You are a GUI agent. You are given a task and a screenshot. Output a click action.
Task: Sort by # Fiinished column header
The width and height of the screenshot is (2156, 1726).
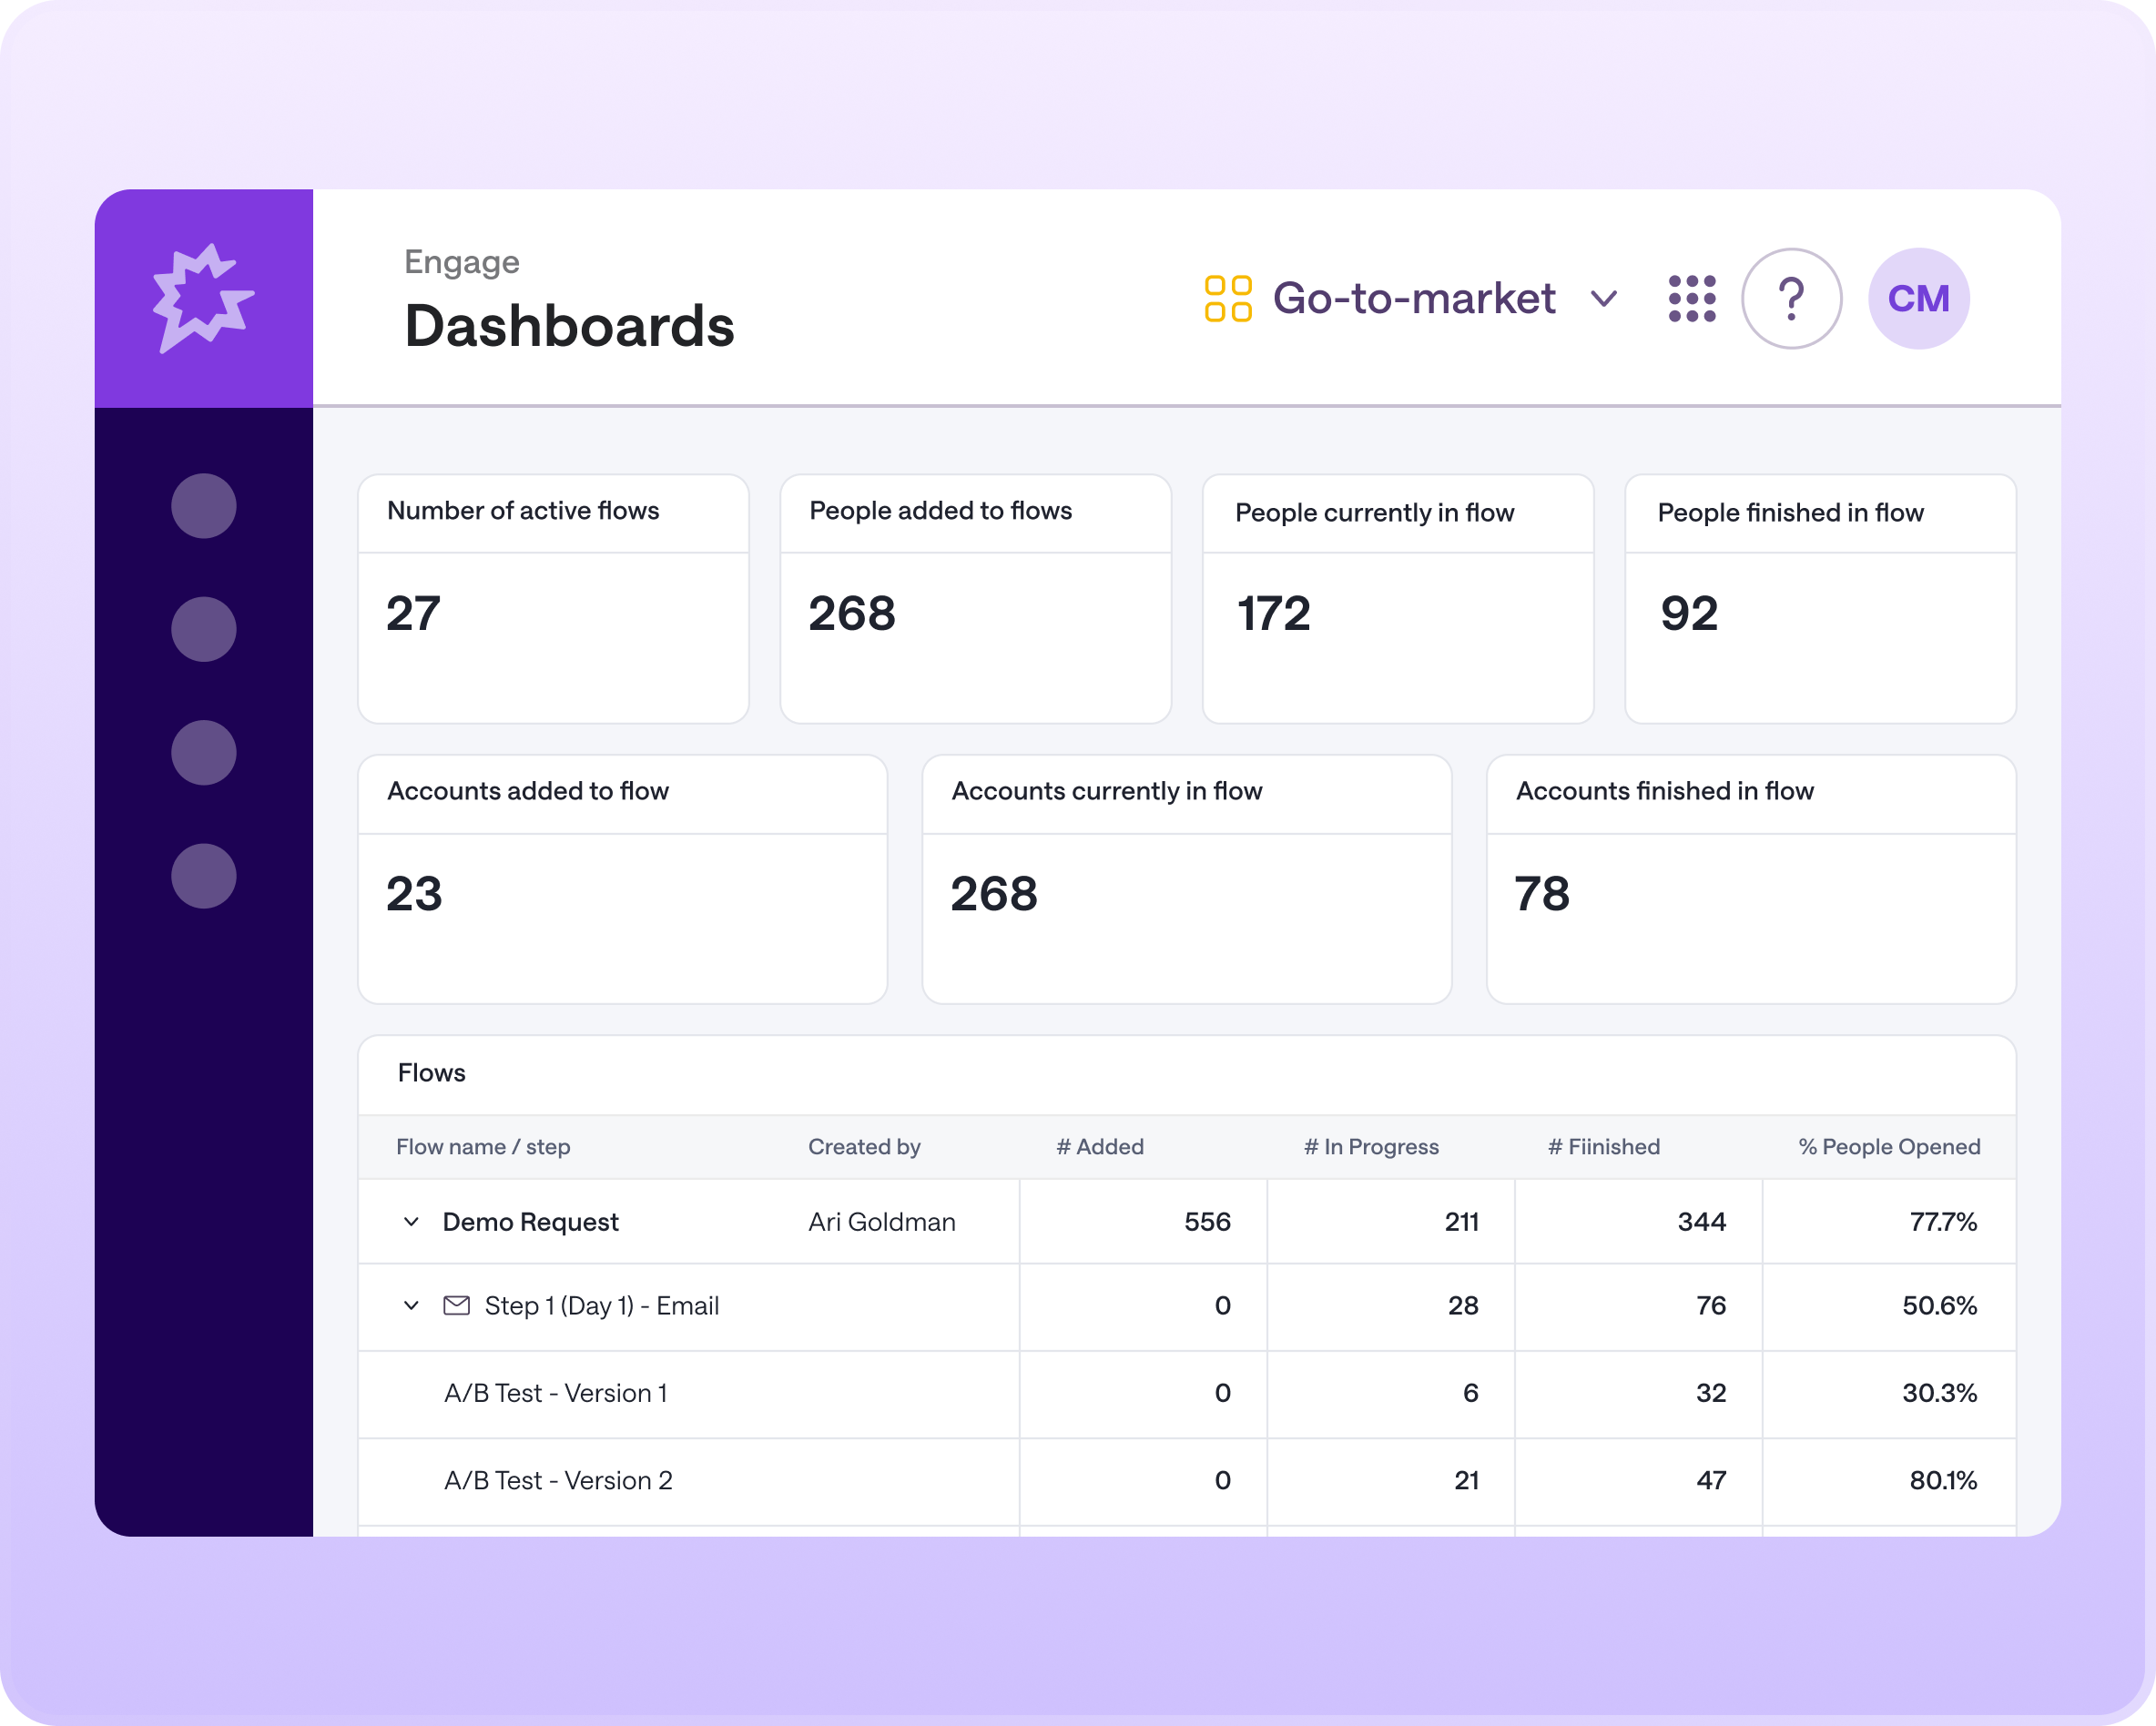pos(1604,1146)
